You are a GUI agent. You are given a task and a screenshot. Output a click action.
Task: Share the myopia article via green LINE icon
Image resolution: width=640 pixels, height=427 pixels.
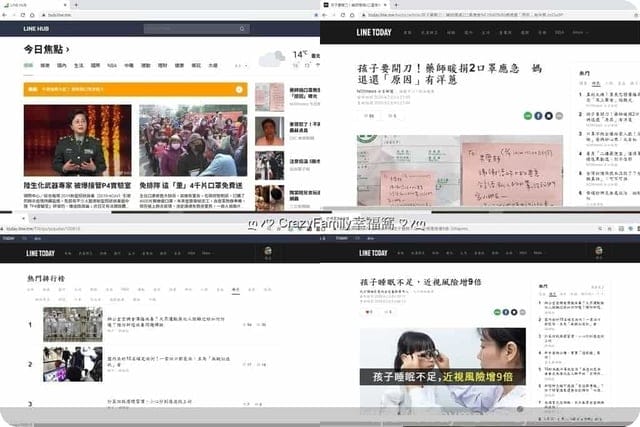(497, 312)
